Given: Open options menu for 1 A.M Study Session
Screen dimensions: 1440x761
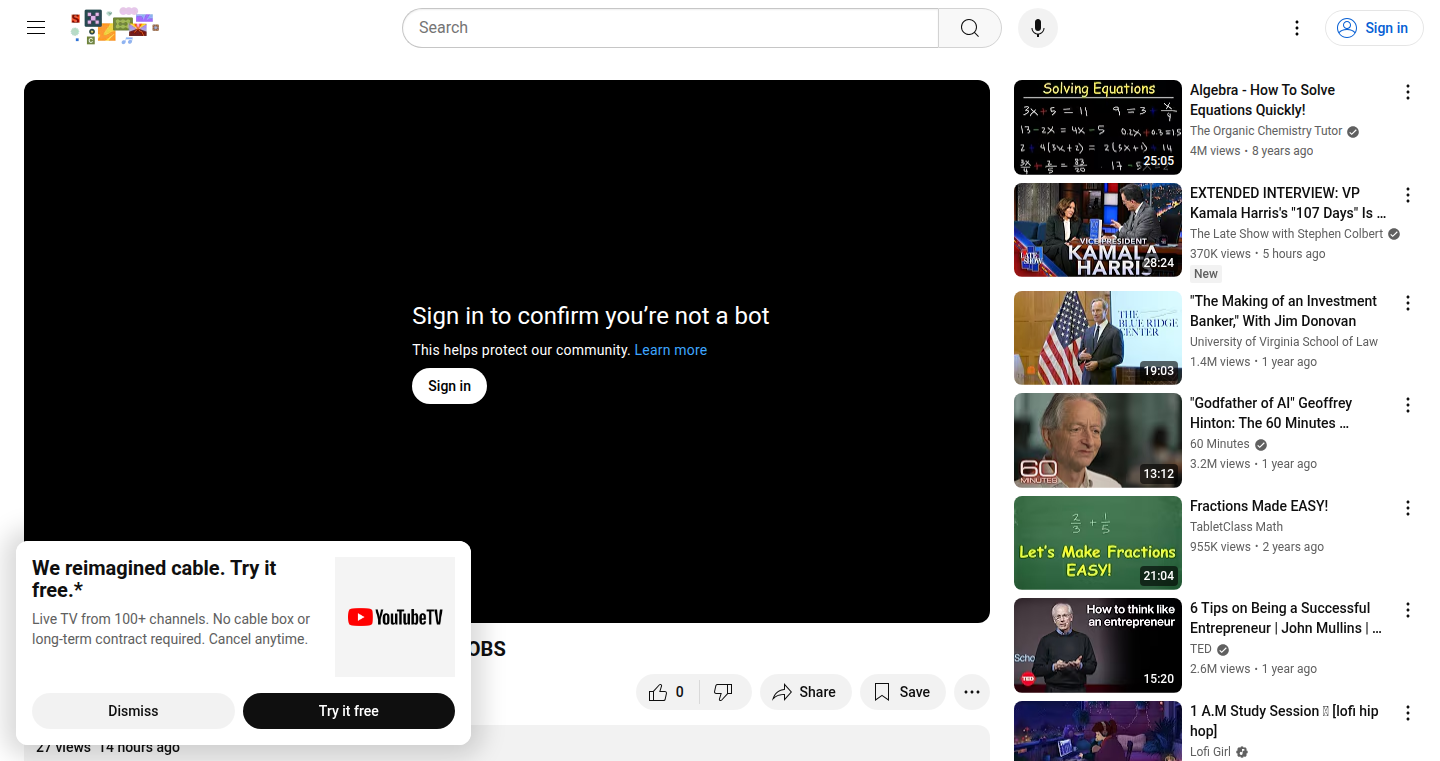Looking at the screenshot, I should (x=1408, y=713).
